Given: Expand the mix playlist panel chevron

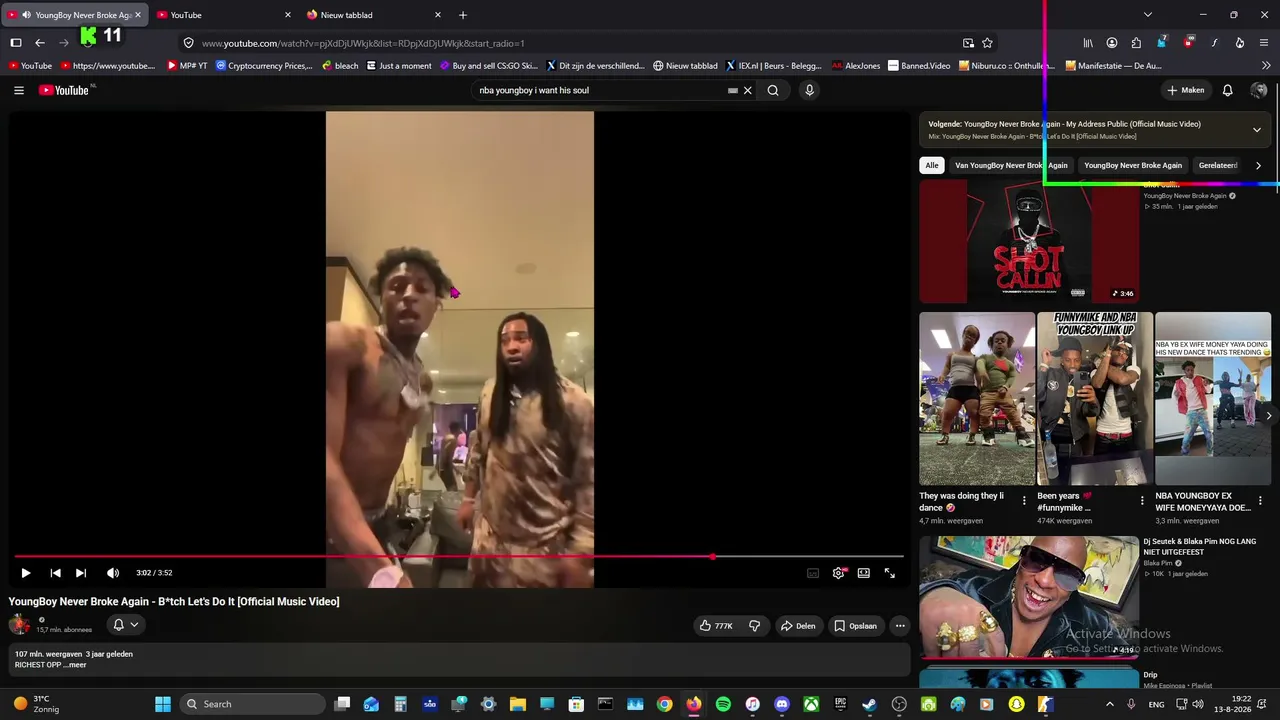Looking at the screenshot, I should pyautogui.click(x=1257, y=130).
